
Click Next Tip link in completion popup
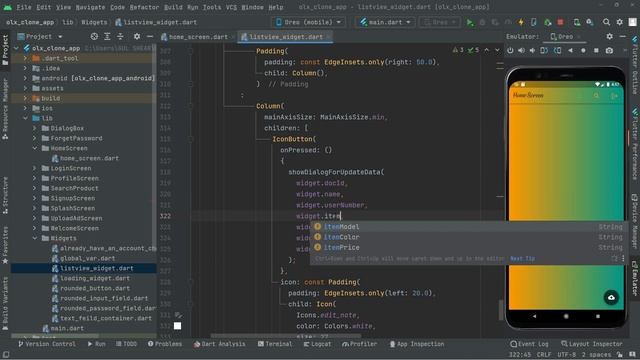[522, 258]
